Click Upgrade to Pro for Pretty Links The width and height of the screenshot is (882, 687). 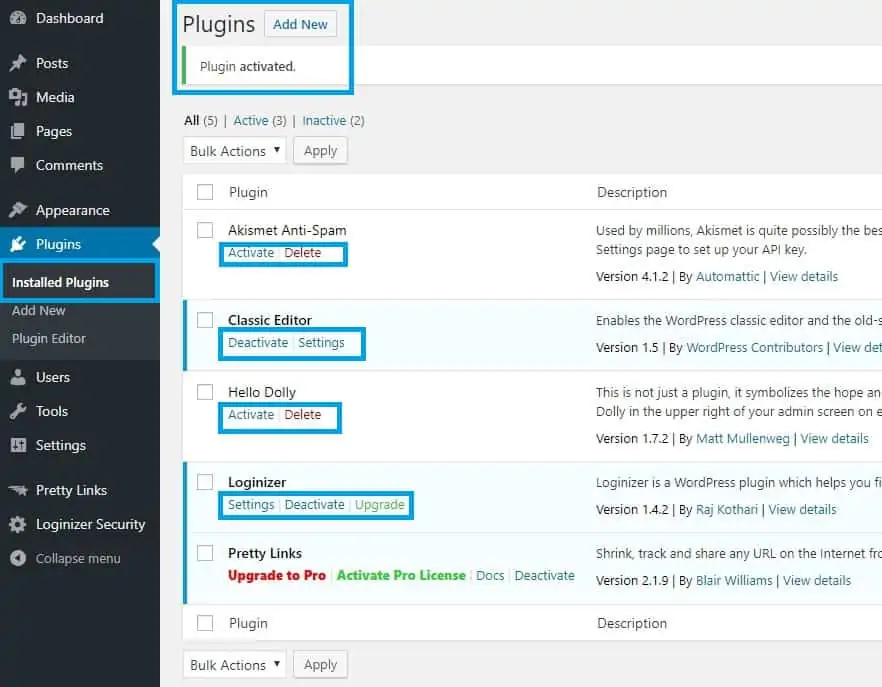(277, 576)
